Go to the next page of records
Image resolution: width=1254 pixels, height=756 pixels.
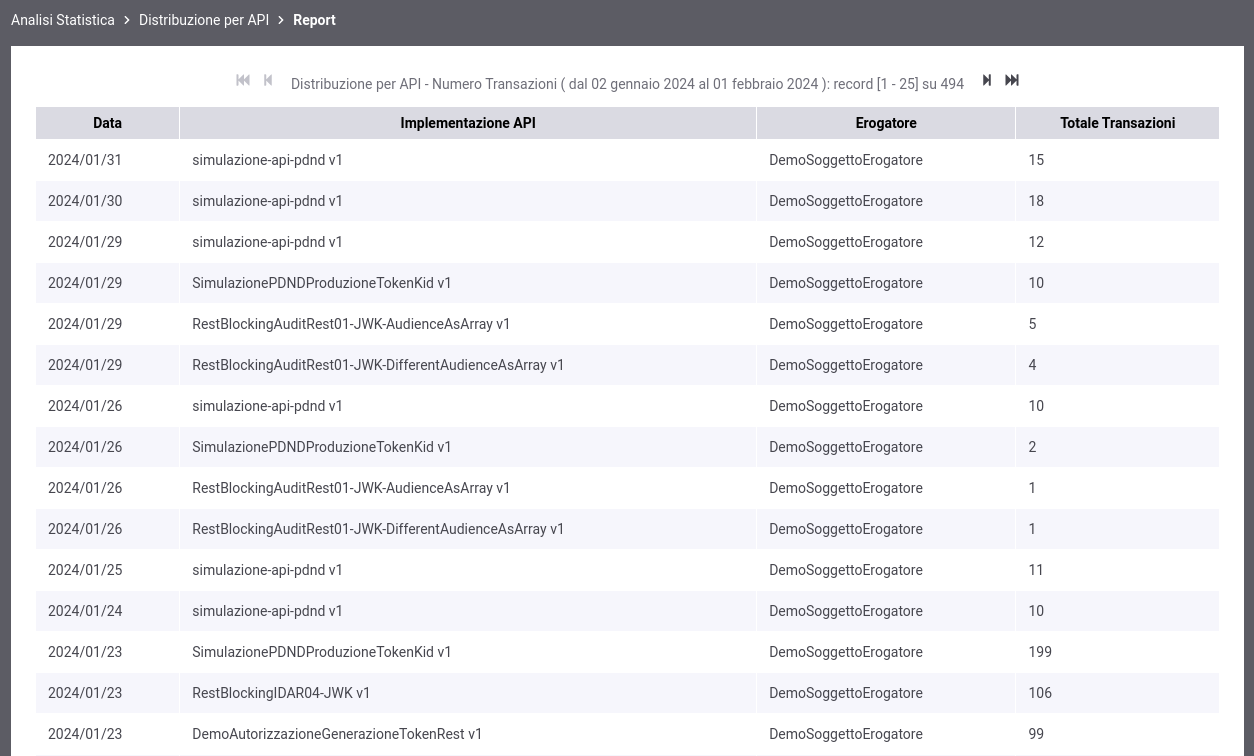(x=986, y=80)
